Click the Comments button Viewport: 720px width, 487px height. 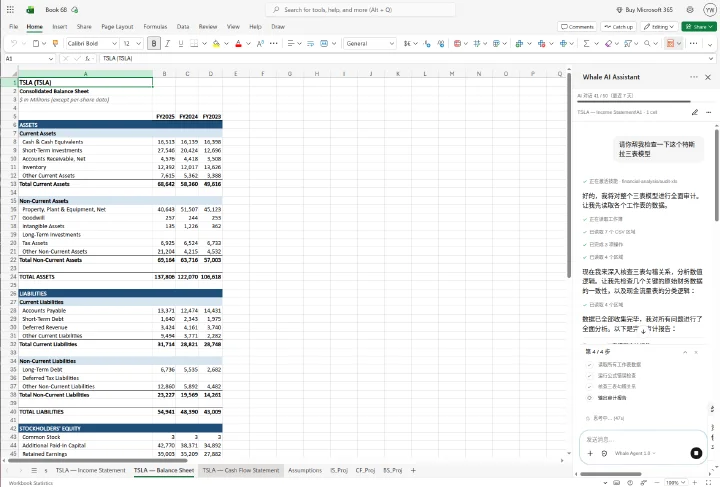tap(577, 27)
